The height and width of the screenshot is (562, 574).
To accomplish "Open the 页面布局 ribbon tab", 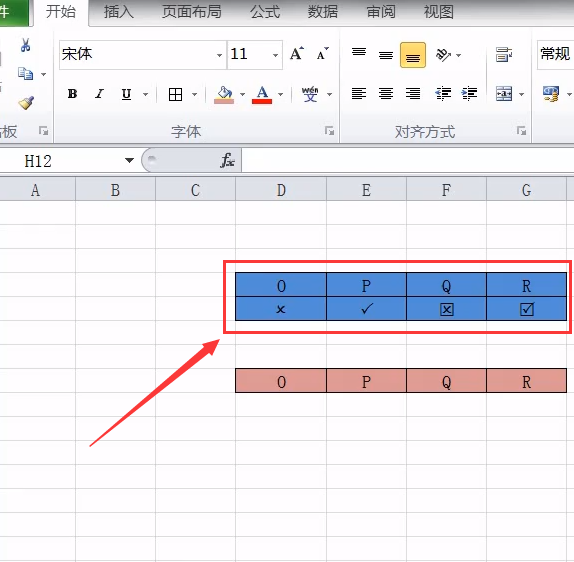I will point(191,12).
